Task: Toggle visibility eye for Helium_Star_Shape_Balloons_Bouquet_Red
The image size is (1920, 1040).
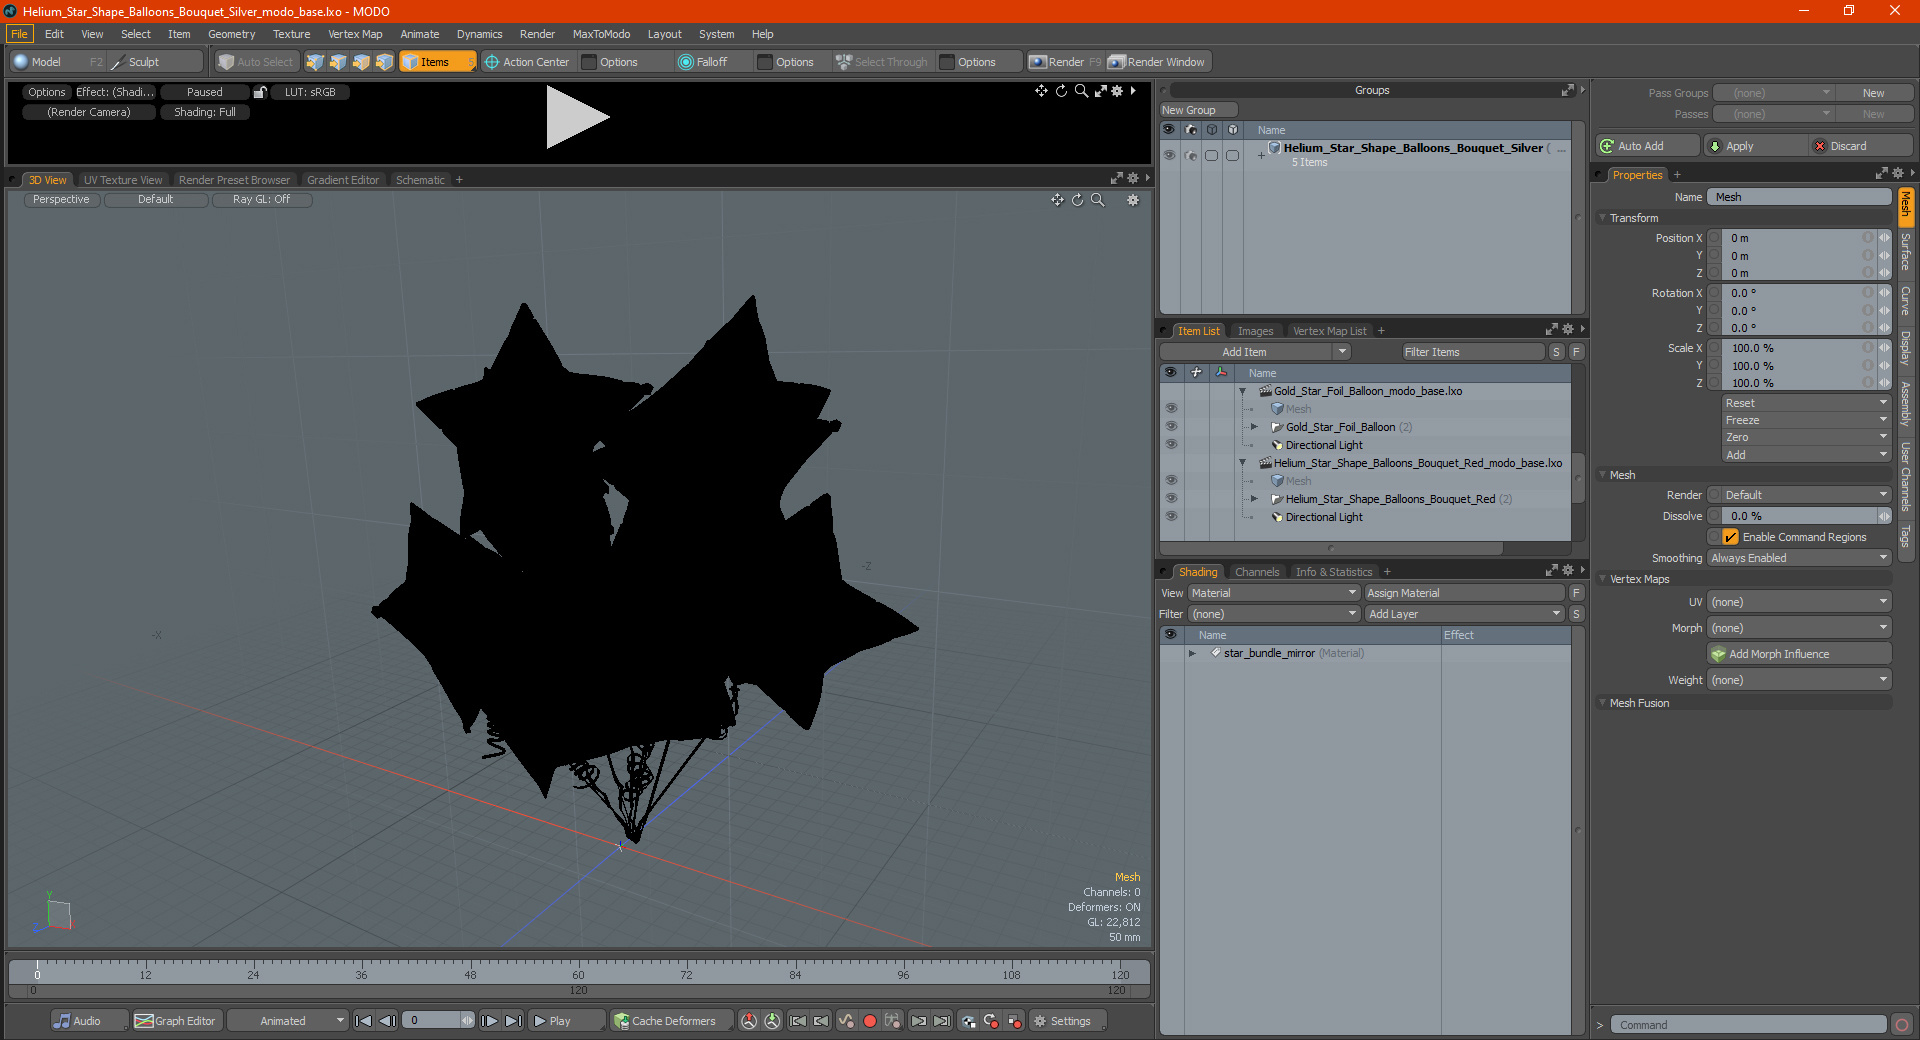Action: [x=1171, y=499]
